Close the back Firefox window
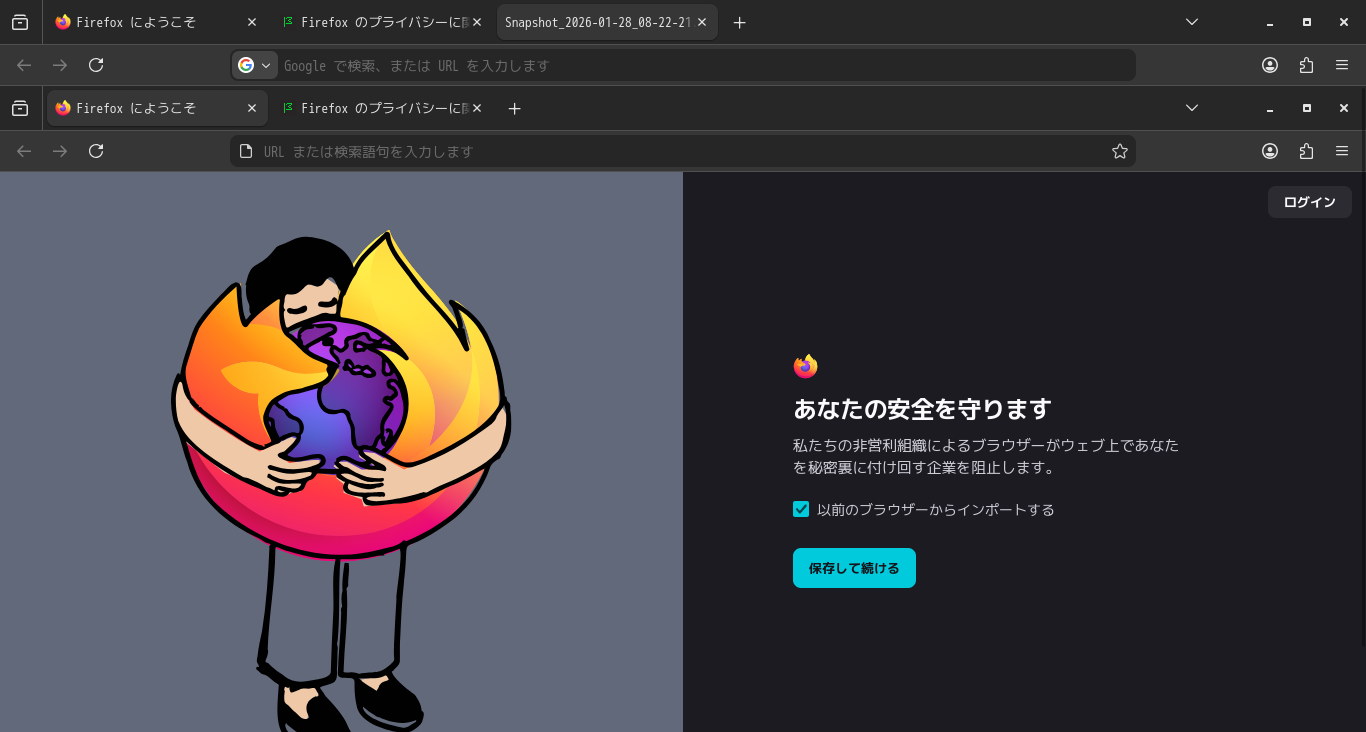This screenshot has height=732, width=1366. [x=1343, y=22]
